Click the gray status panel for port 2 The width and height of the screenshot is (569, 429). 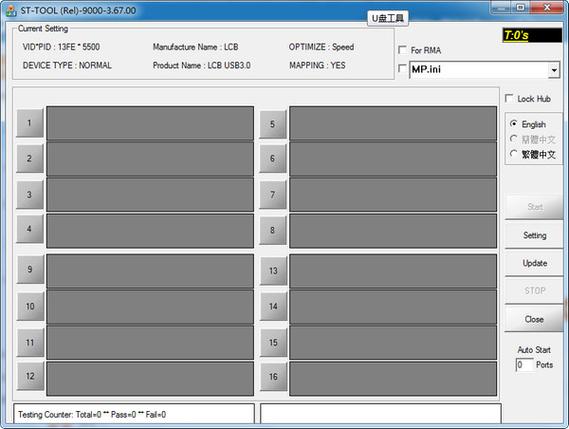click(150, 159)
